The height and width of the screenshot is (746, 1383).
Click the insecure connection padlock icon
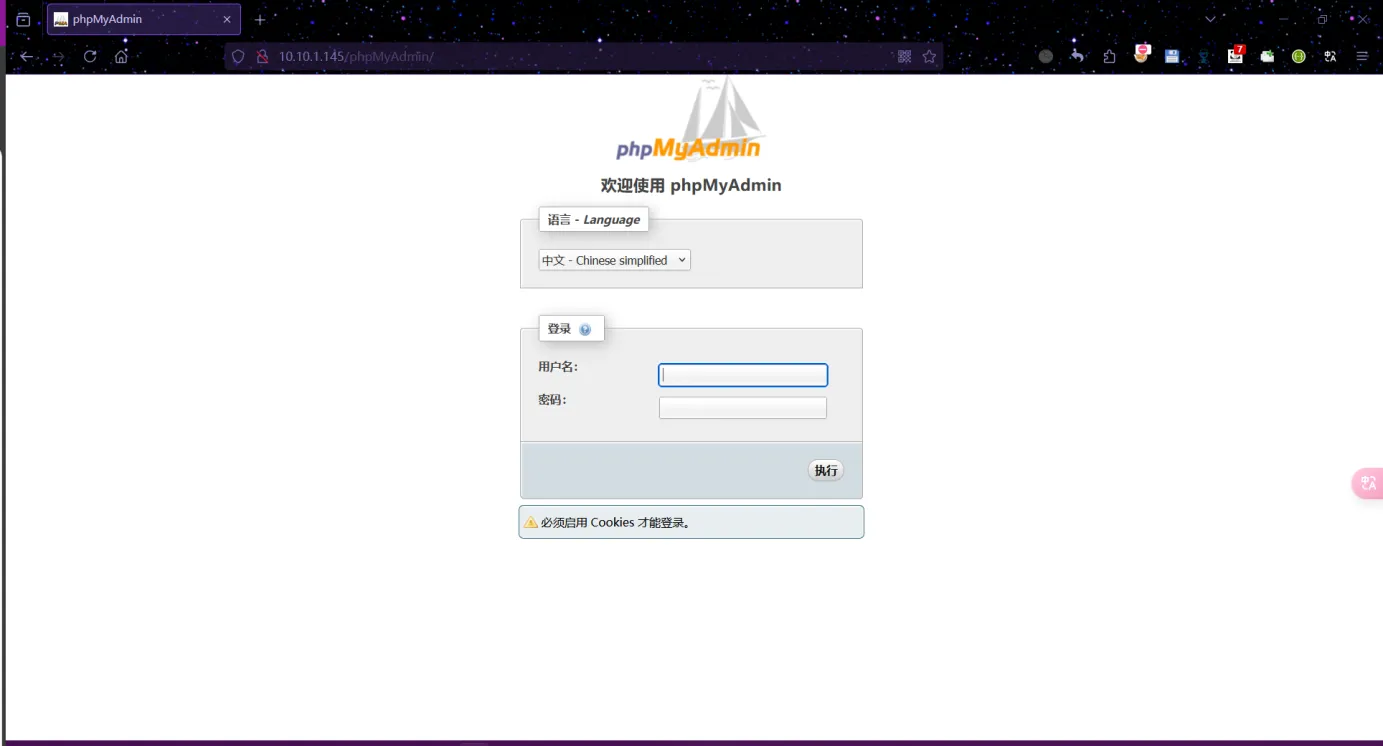[263, 57]
